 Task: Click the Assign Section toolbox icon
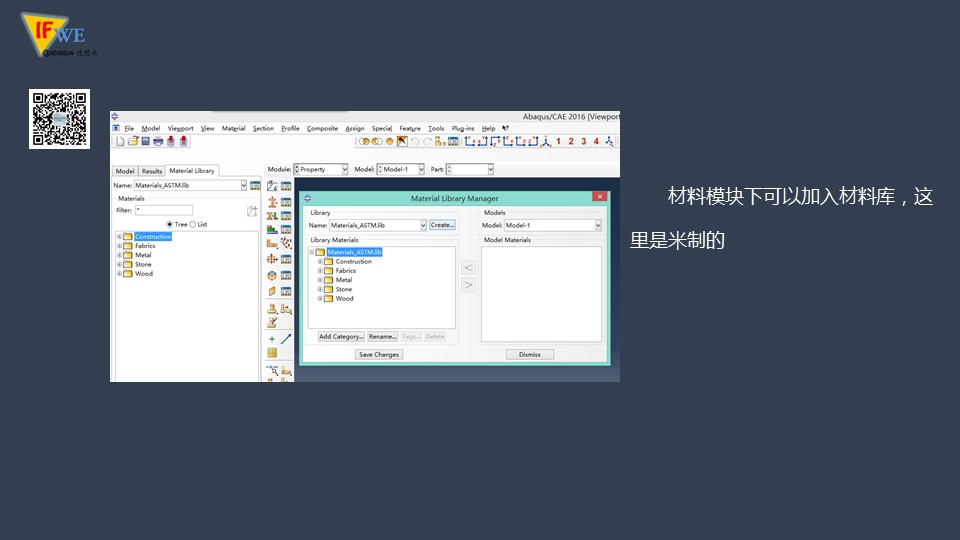pyautogui.click(x=272, y=216)
